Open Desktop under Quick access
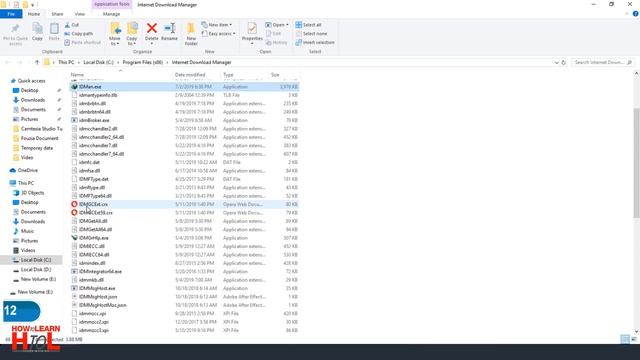This screenshot has width=640, height=360. point(29,90)
